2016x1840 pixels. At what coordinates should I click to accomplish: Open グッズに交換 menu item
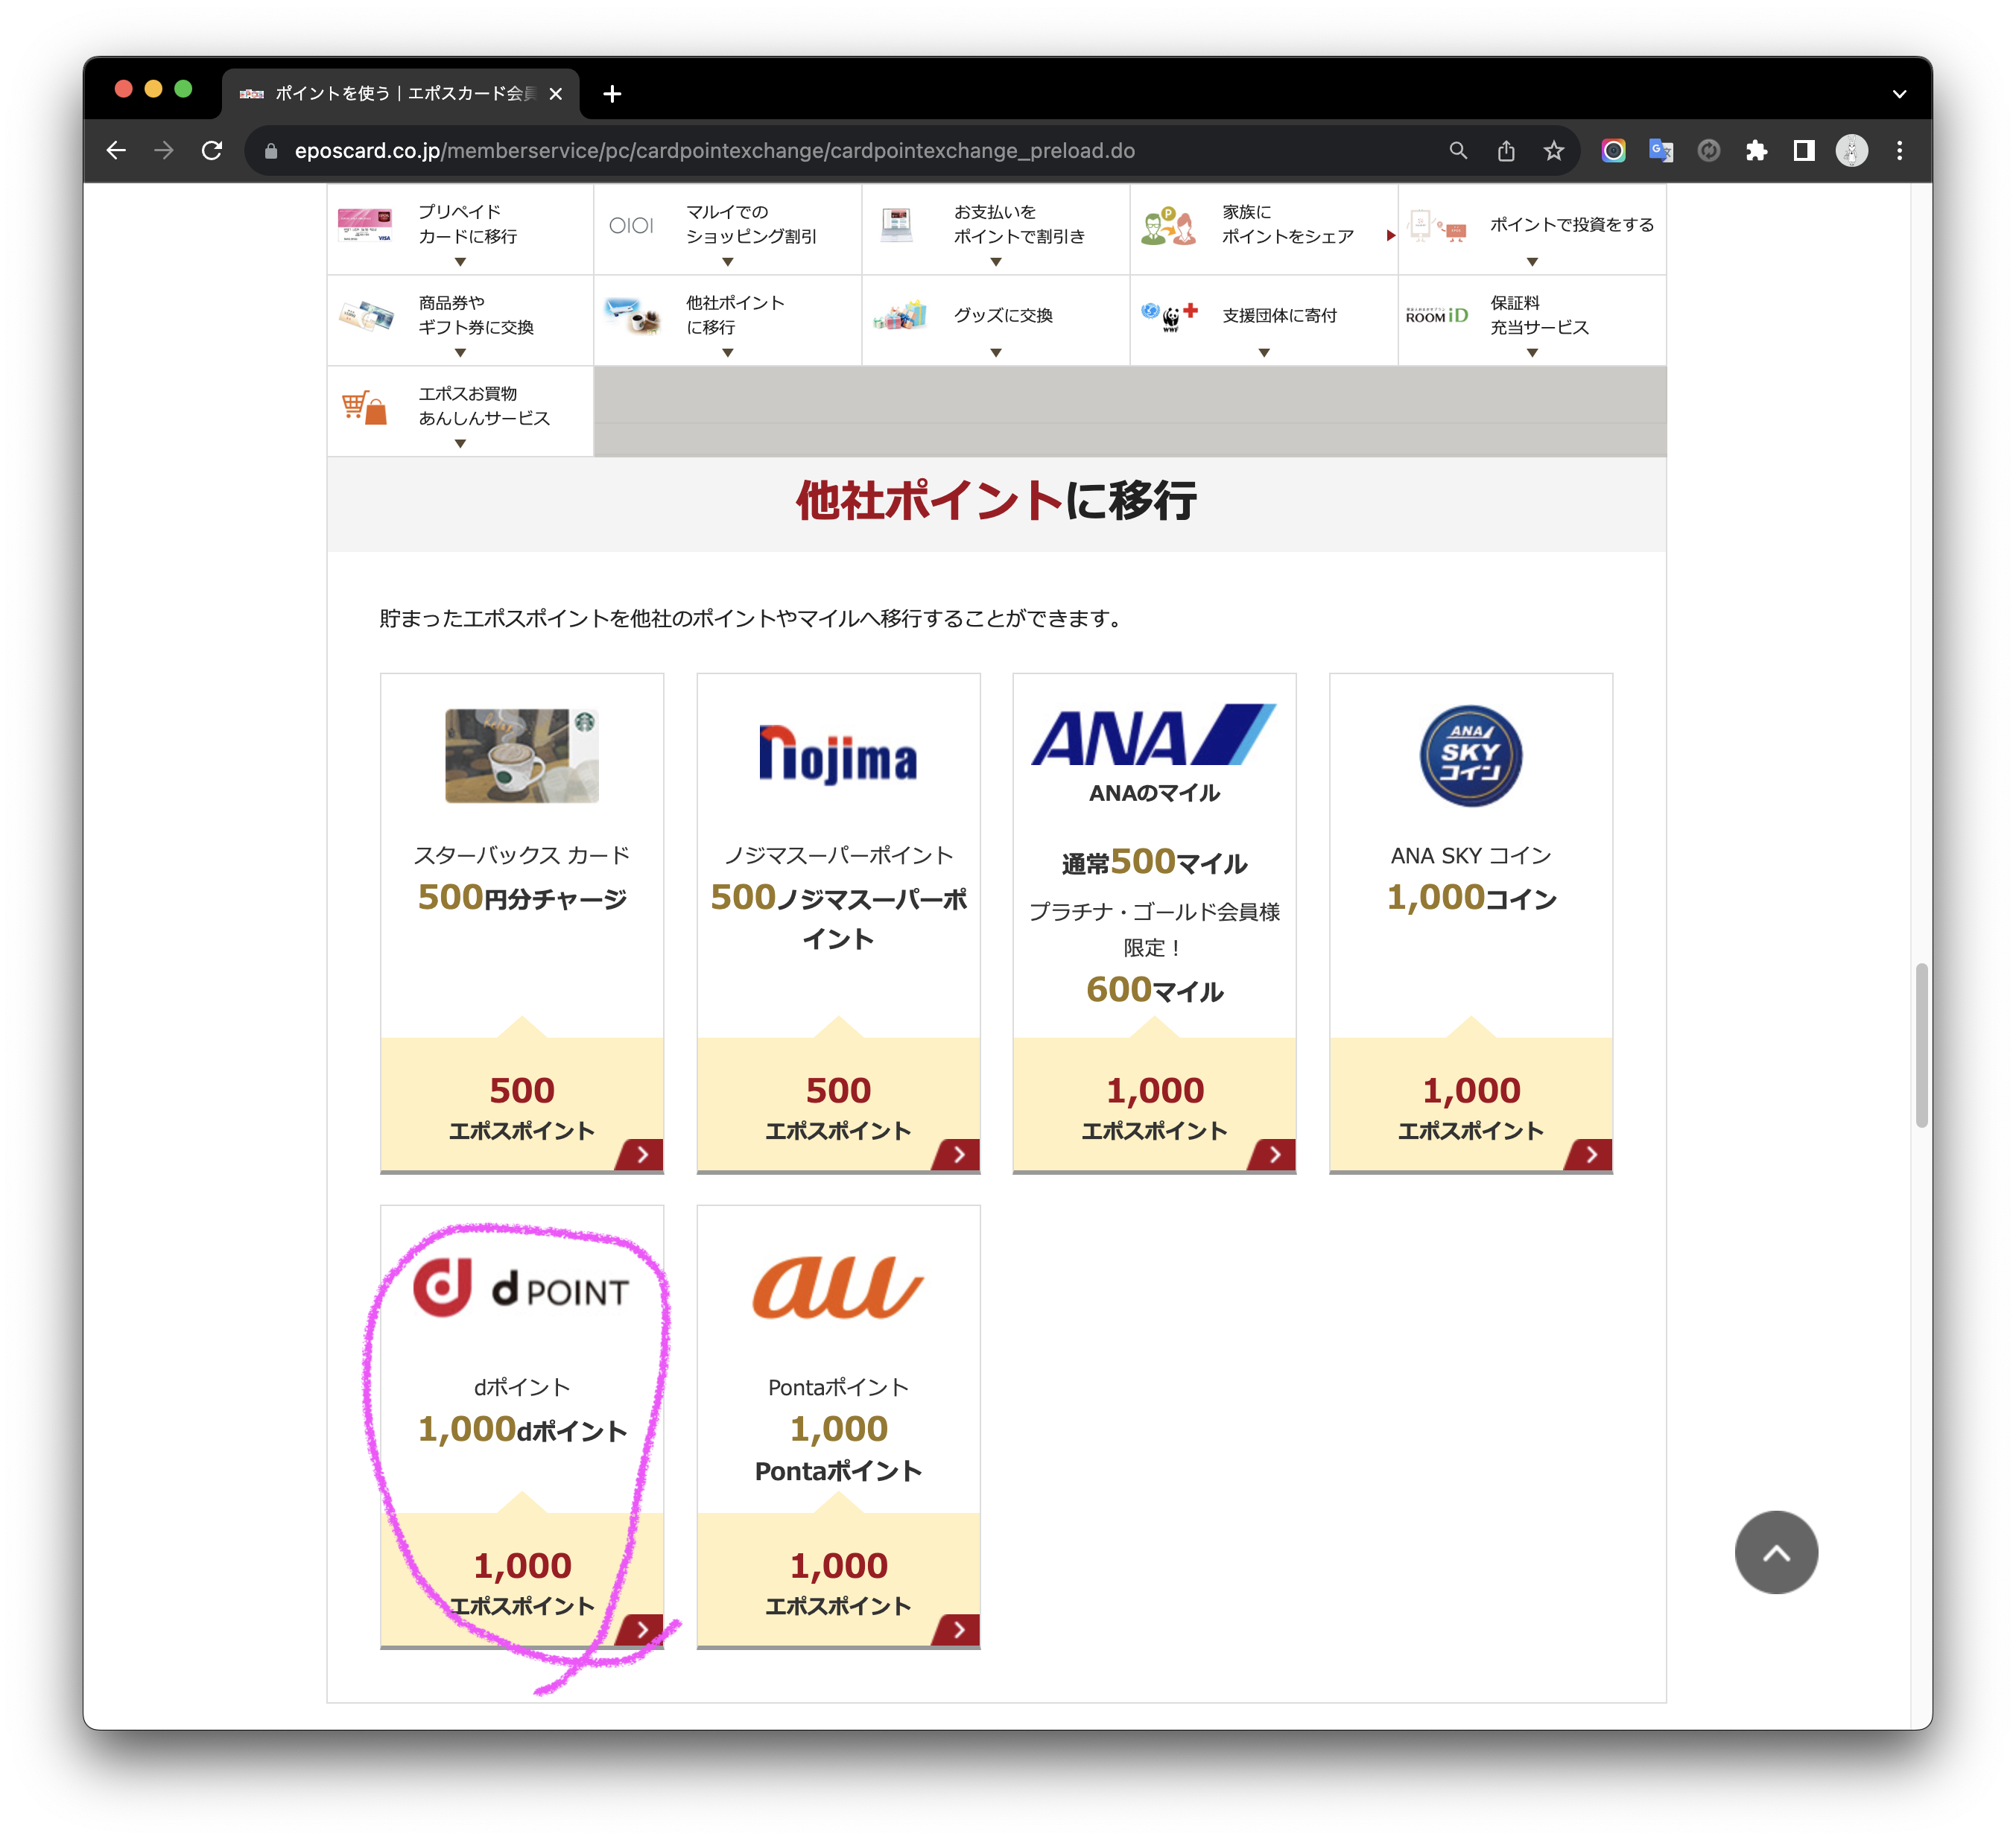click(996, 320)
